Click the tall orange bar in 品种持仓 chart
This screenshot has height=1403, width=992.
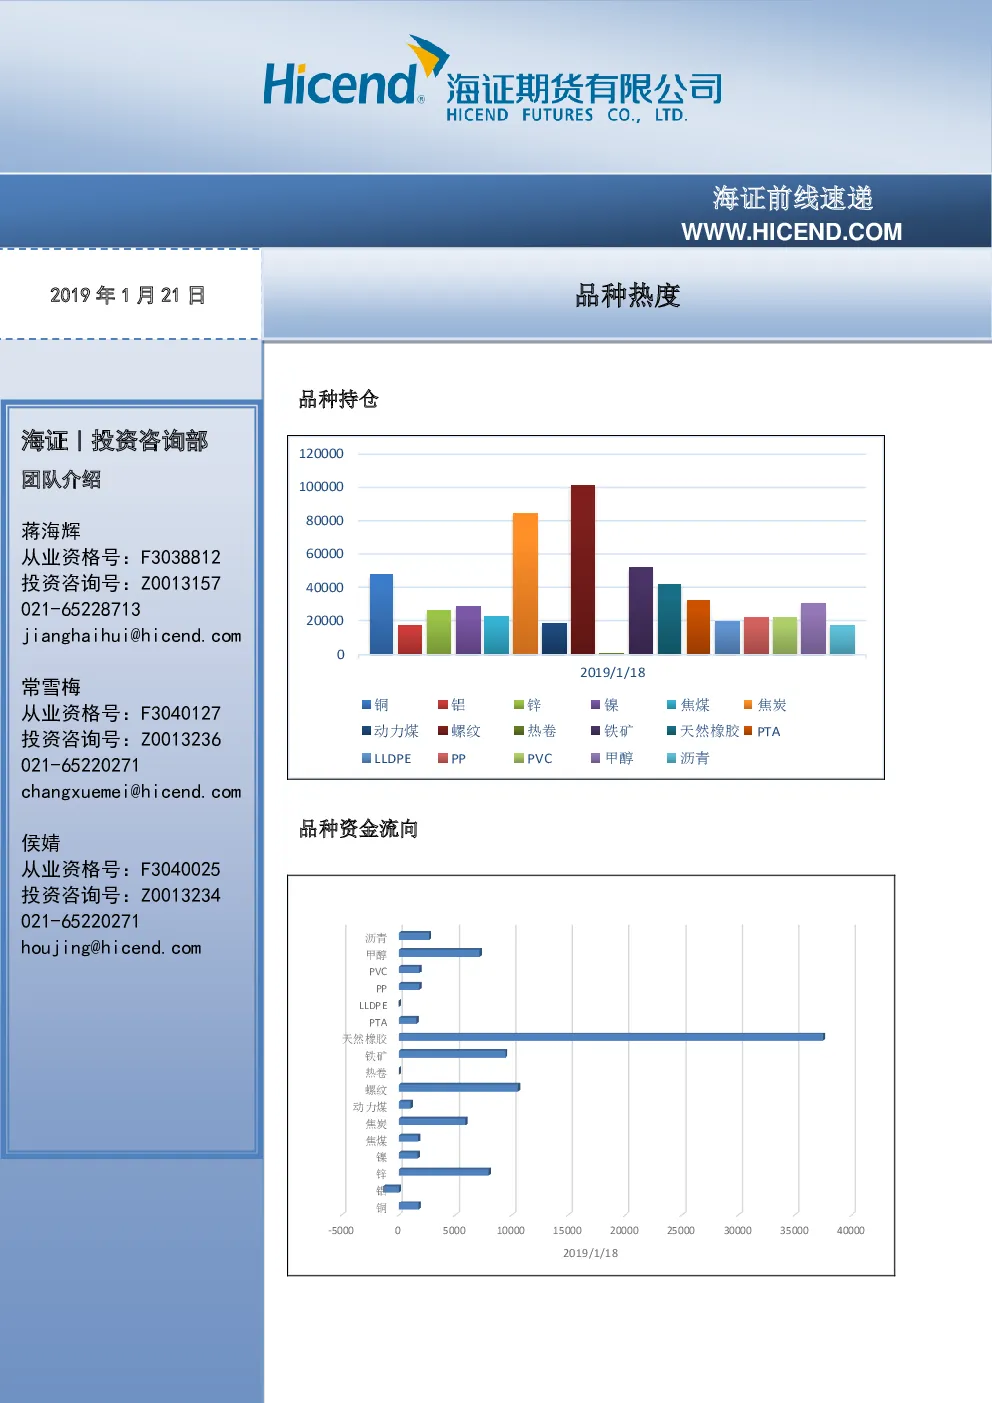[525, 584]
